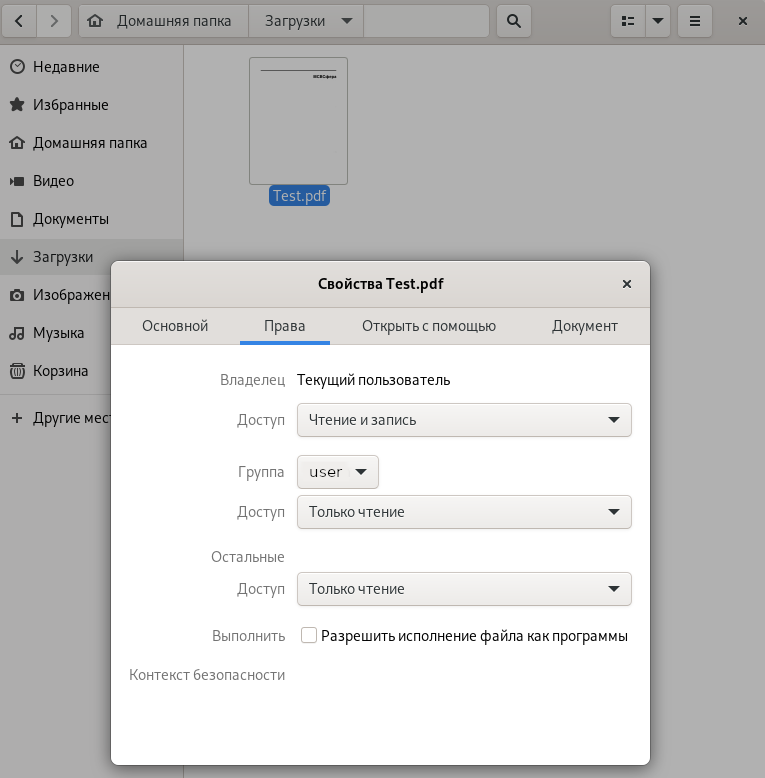Expand view options dropdown arrow in toolbar
This screenshot has height=778, width=765.
coord(658,21)
